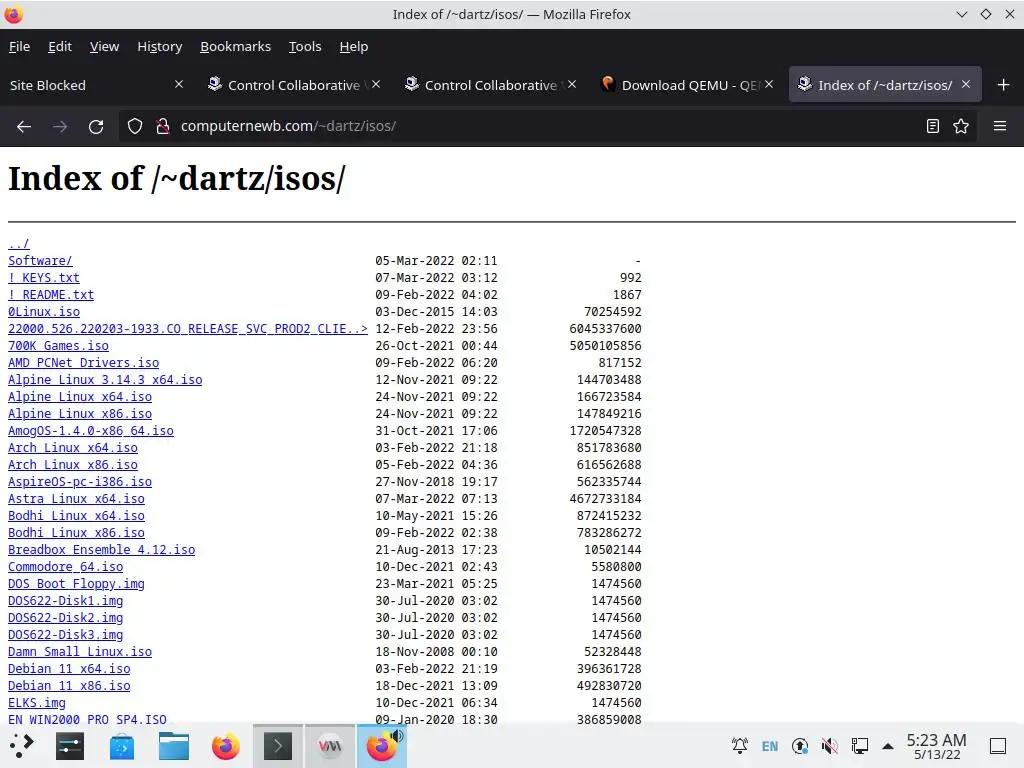The width and height of the screenshot is (1024, 768).
Task: Download Breadbox_Ensemble_4.12.iso
Action: [x=101, y=549]
